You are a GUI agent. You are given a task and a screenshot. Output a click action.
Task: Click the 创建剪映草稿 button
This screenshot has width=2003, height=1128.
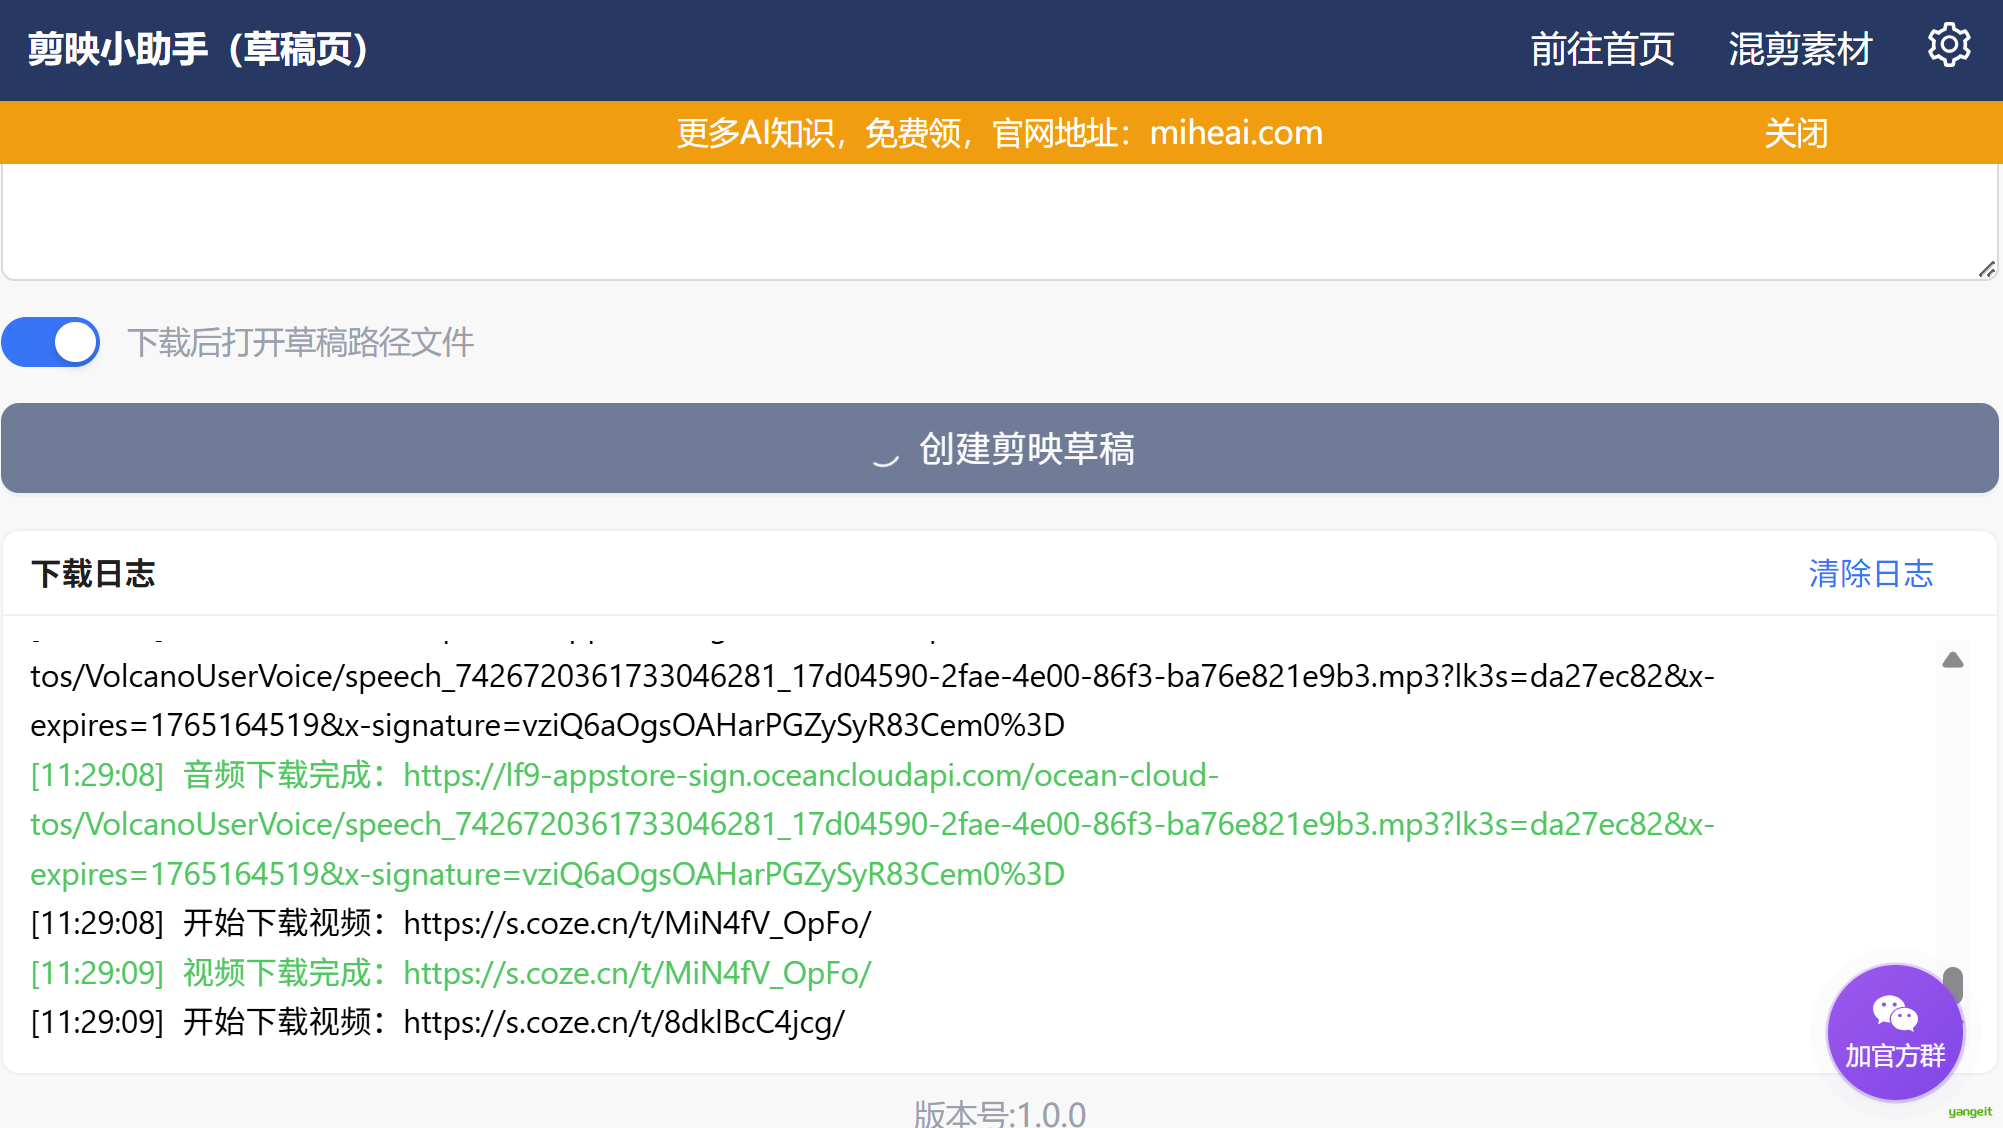tap(1000, 448)
